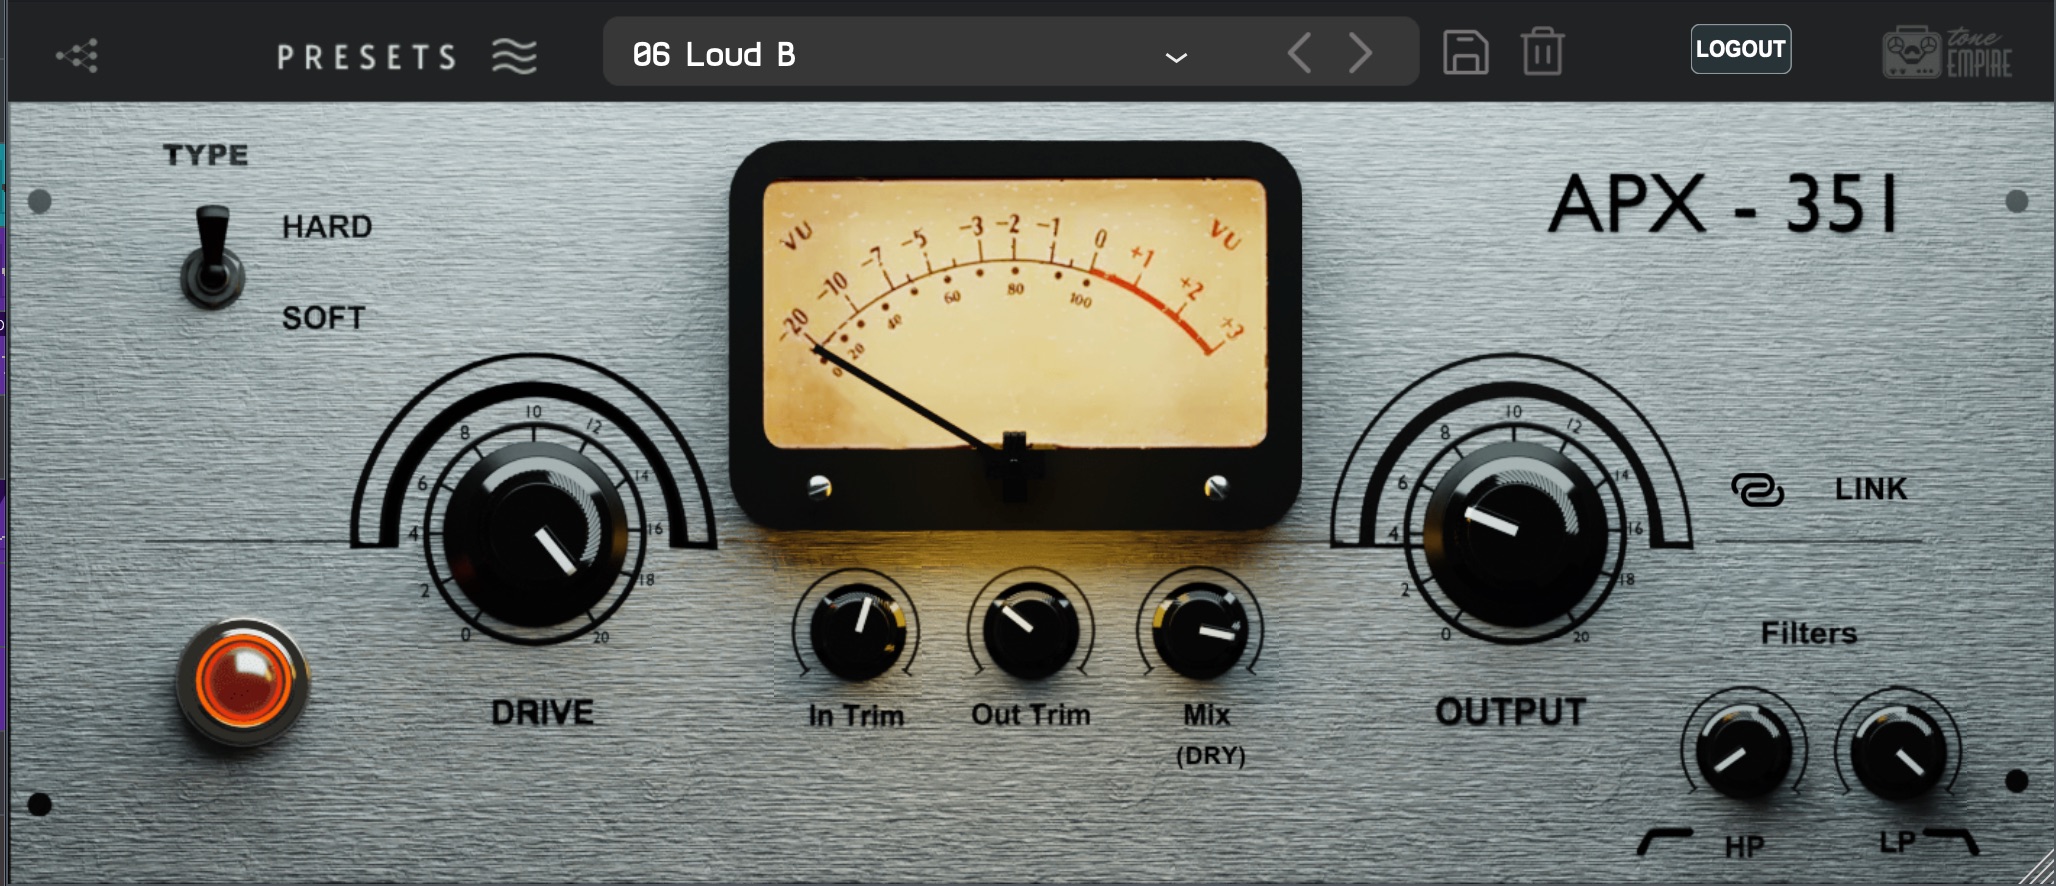Open the PRESETS menu

tap(366, 57)
